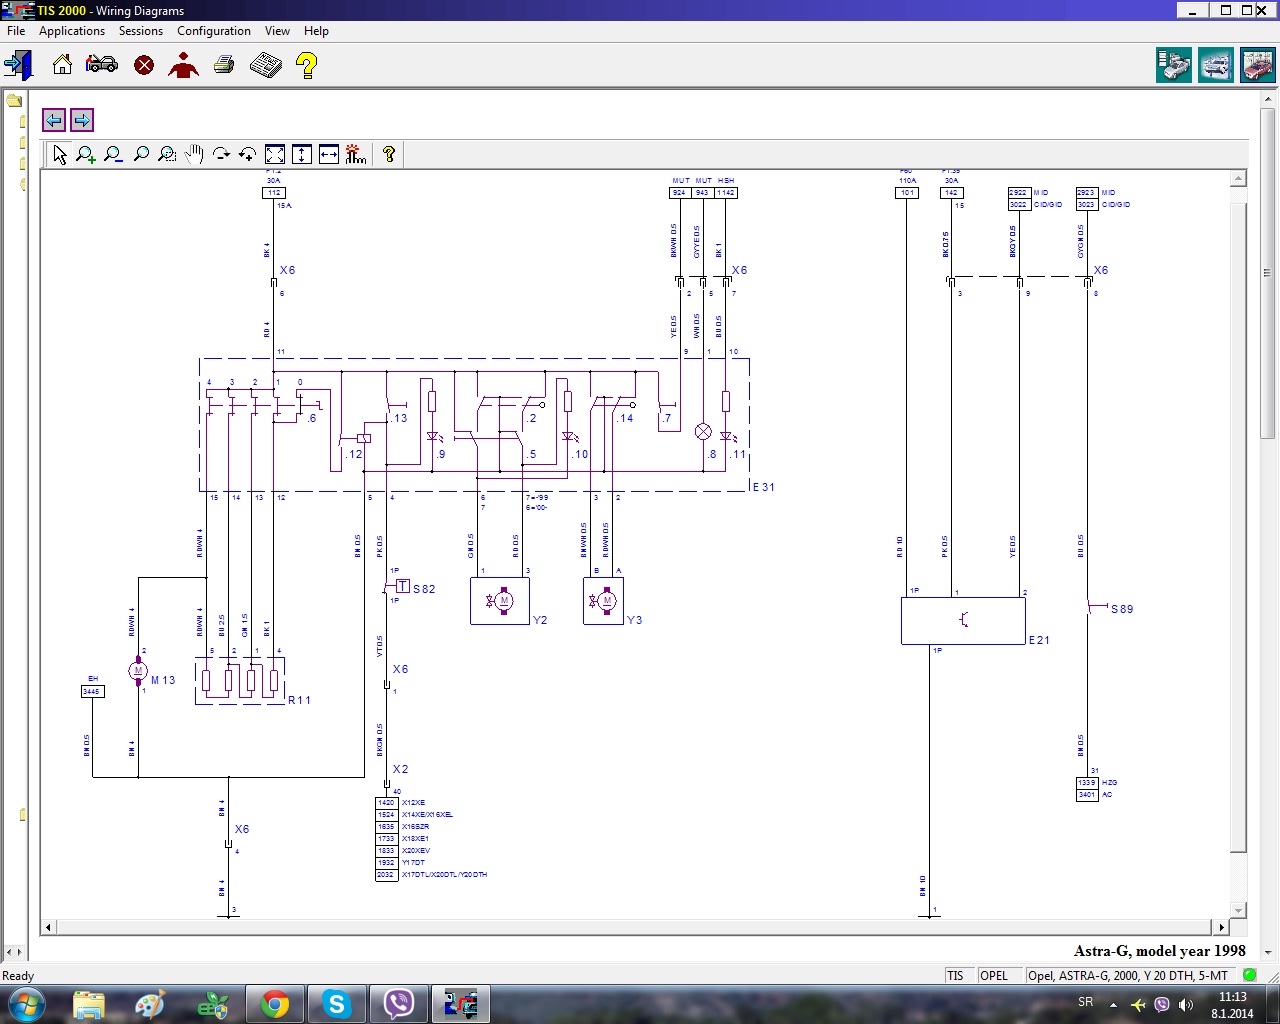Open the Help menu

[316, 31]
